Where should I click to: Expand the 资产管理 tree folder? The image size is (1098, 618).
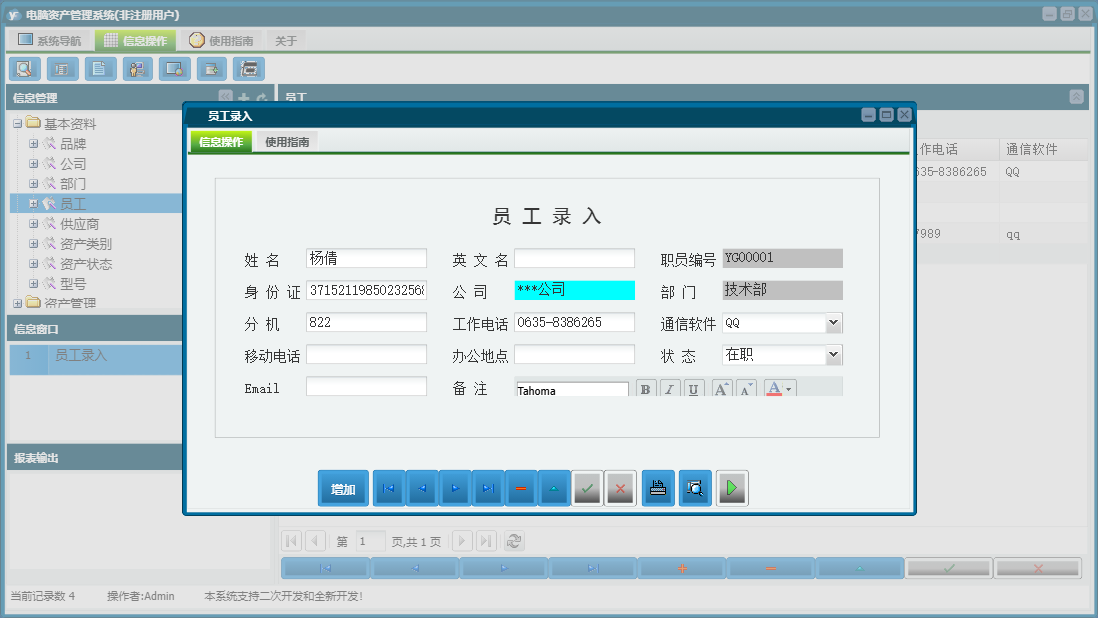(x=17, y=303)
